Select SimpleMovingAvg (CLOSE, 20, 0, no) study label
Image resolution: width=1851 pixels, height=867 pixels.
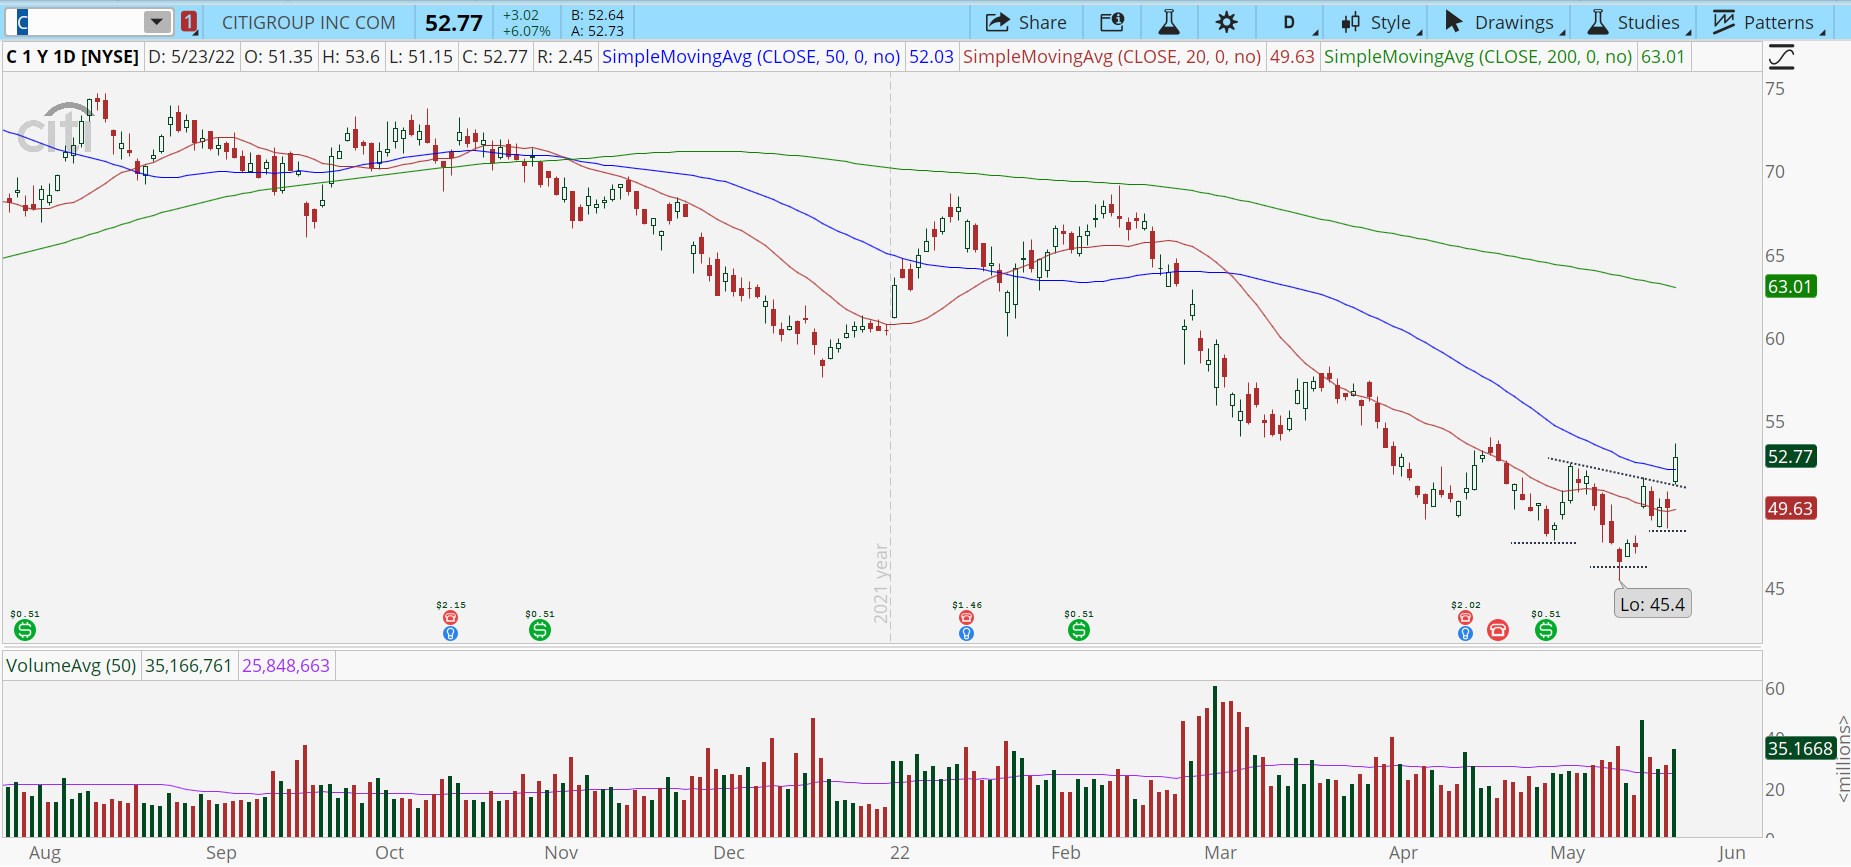pos(1112,57)
